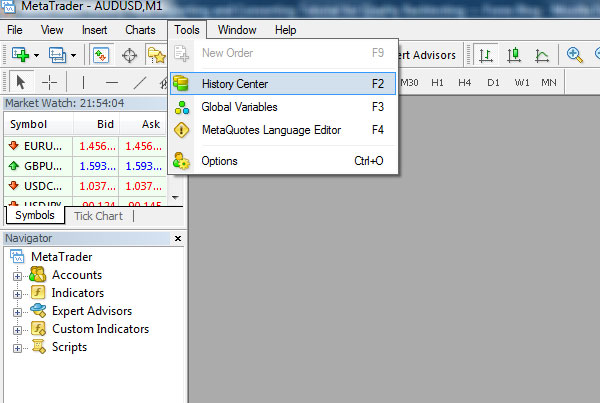This screenshot has height=403, width=600.
Task: Click the EURU... ask price 1.456...
Action: 143,146
